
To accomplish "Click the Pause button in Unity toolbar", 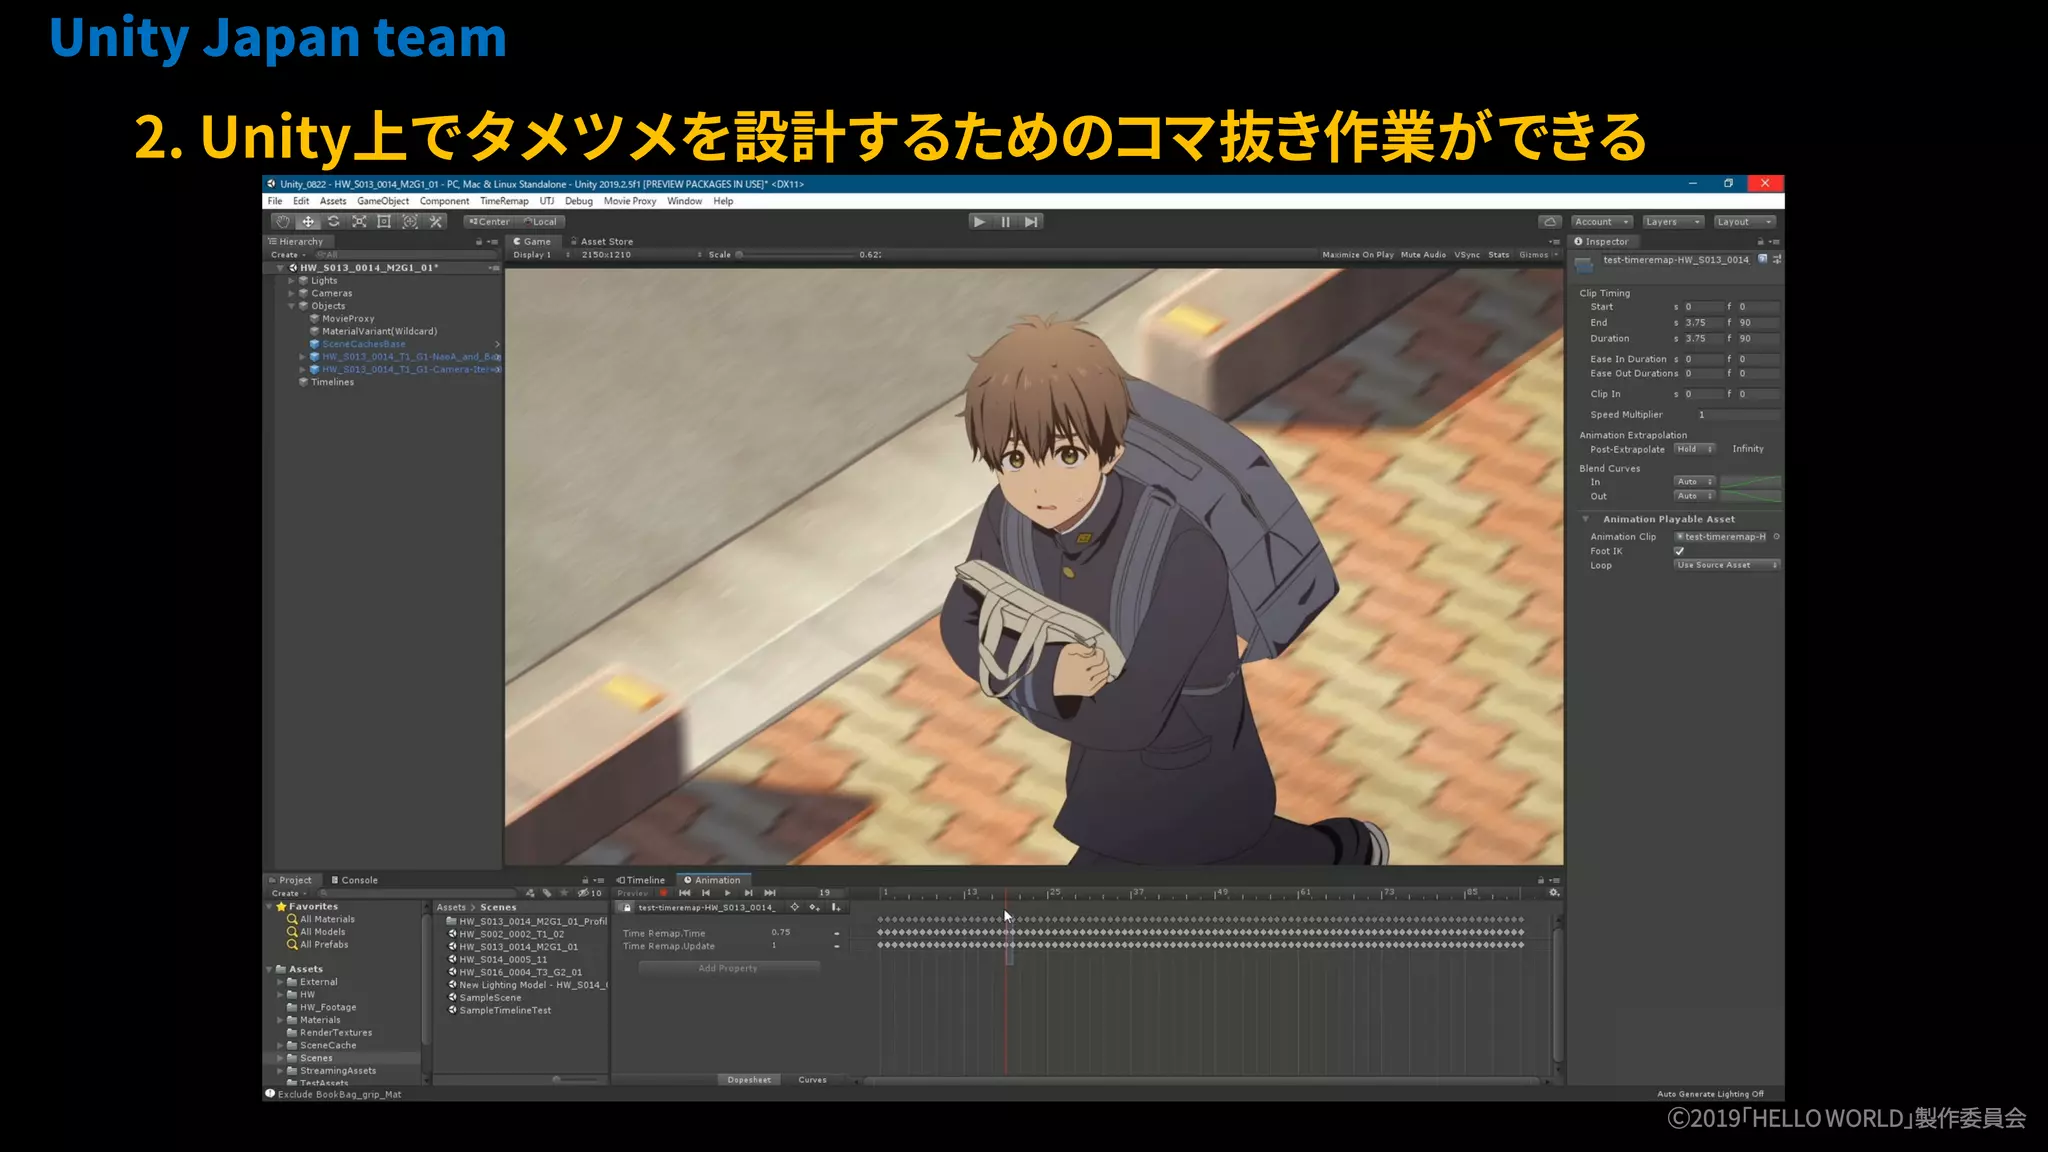I will [x=1006, y=222].
